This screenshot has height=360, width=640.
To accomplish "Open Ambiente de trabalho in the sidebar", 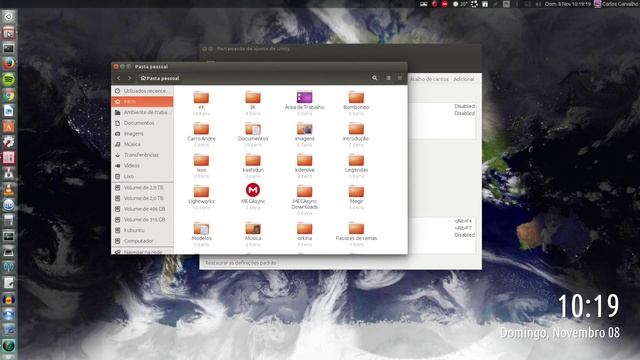I will click(142, 112).
